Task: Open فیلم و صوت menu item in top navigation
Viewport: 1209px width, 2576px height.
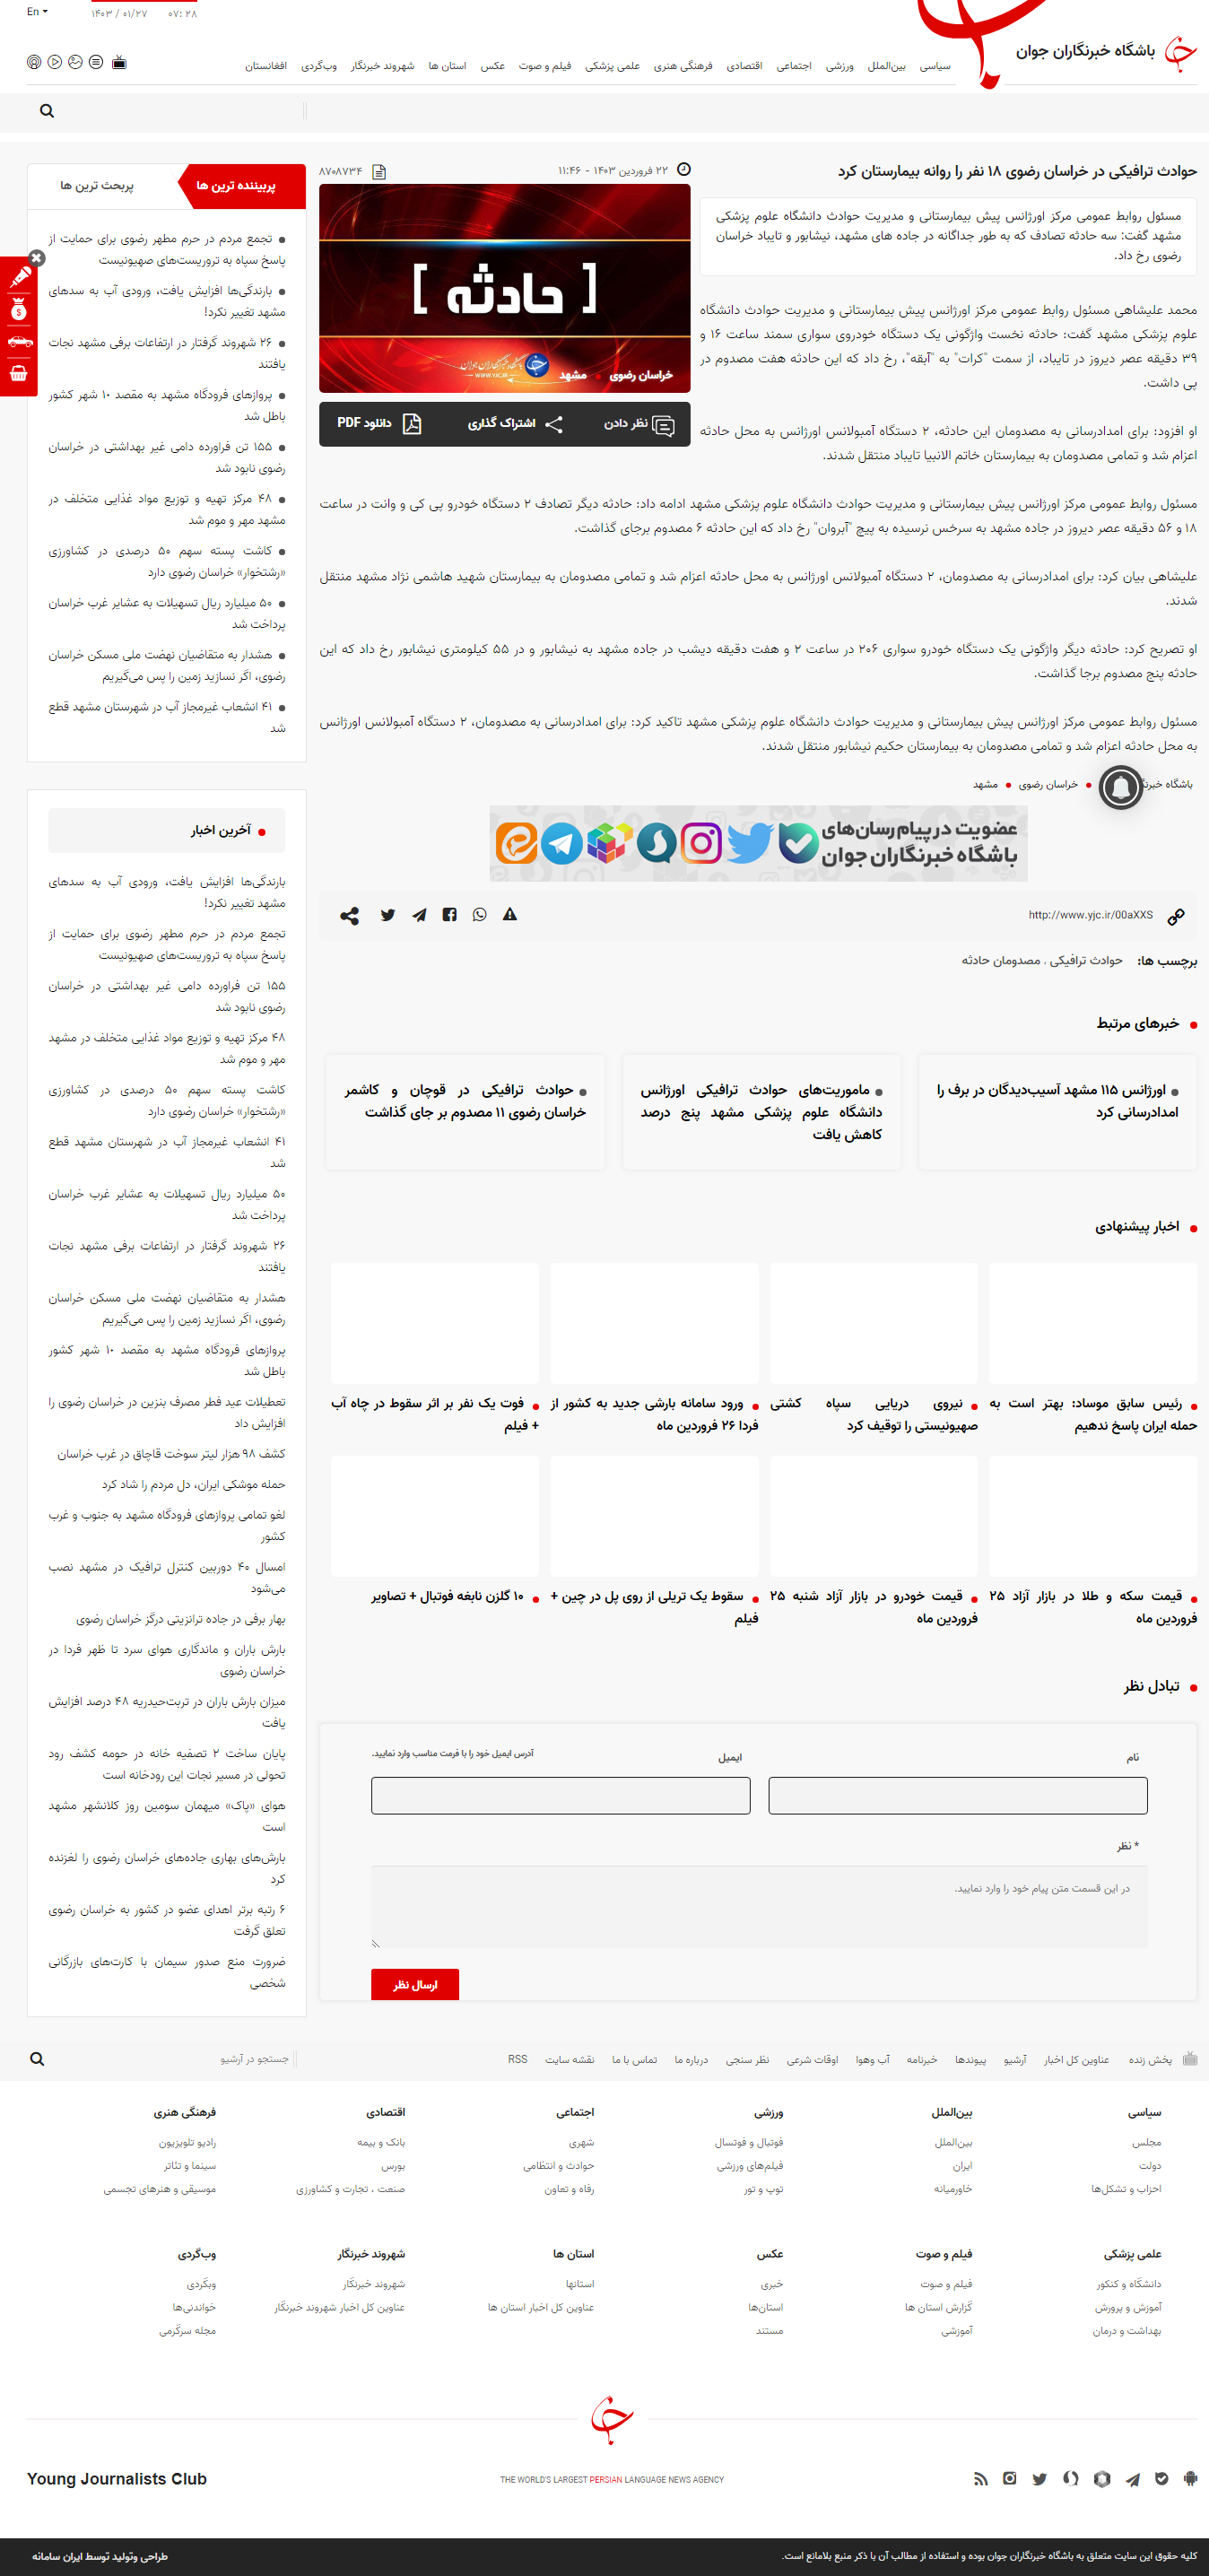Action: (545, 66)
